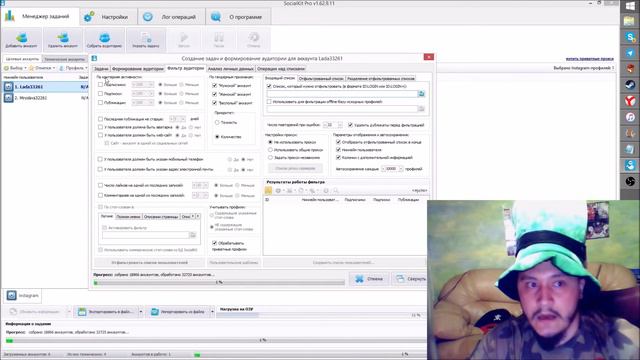This screenshot has height=360, width=640.
Task: Open the Operations log tab
Action: coord(171,17)
